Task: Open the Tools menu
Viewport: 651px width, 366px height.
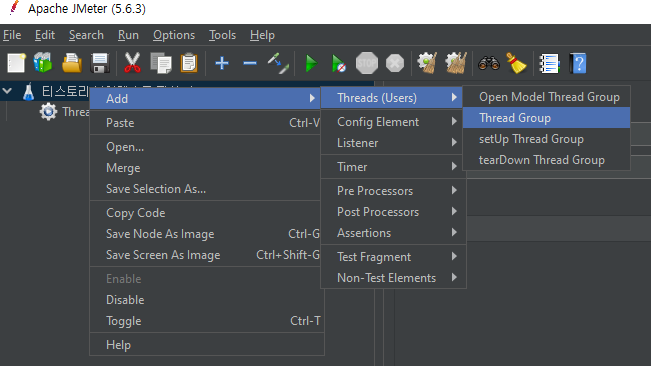Action: tap(223, 35)
